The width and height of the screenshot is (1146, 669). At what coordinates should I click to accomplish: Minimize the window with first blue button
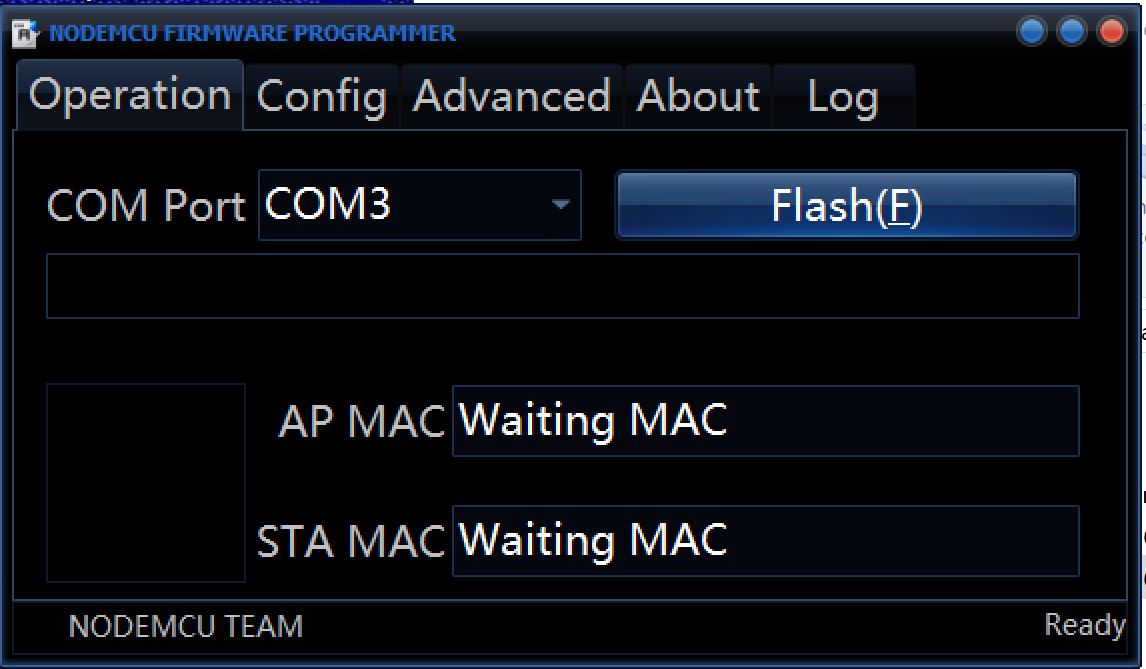[x=1031, y=32]
